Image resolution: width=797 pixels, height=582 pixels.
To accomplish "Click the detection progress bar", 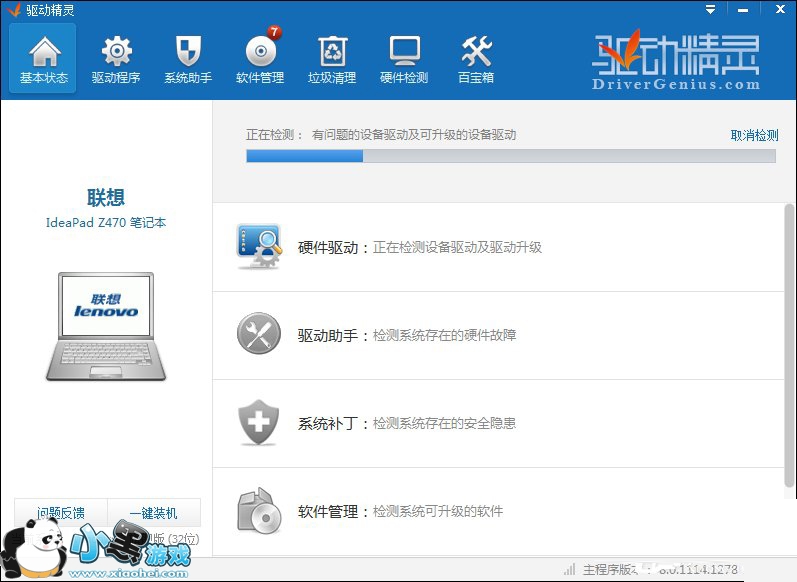I will click(510, 156).
